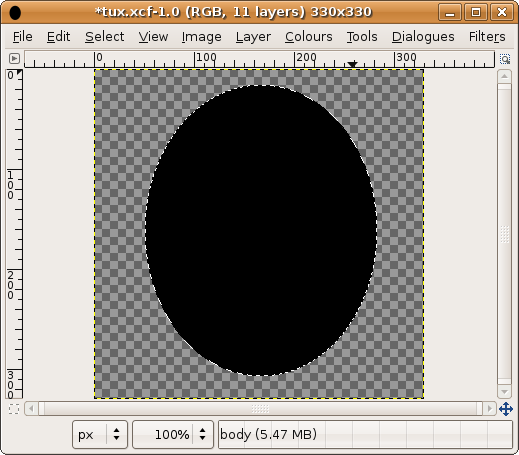Click the vertical scrollbar up arrow

coord(504,76)
